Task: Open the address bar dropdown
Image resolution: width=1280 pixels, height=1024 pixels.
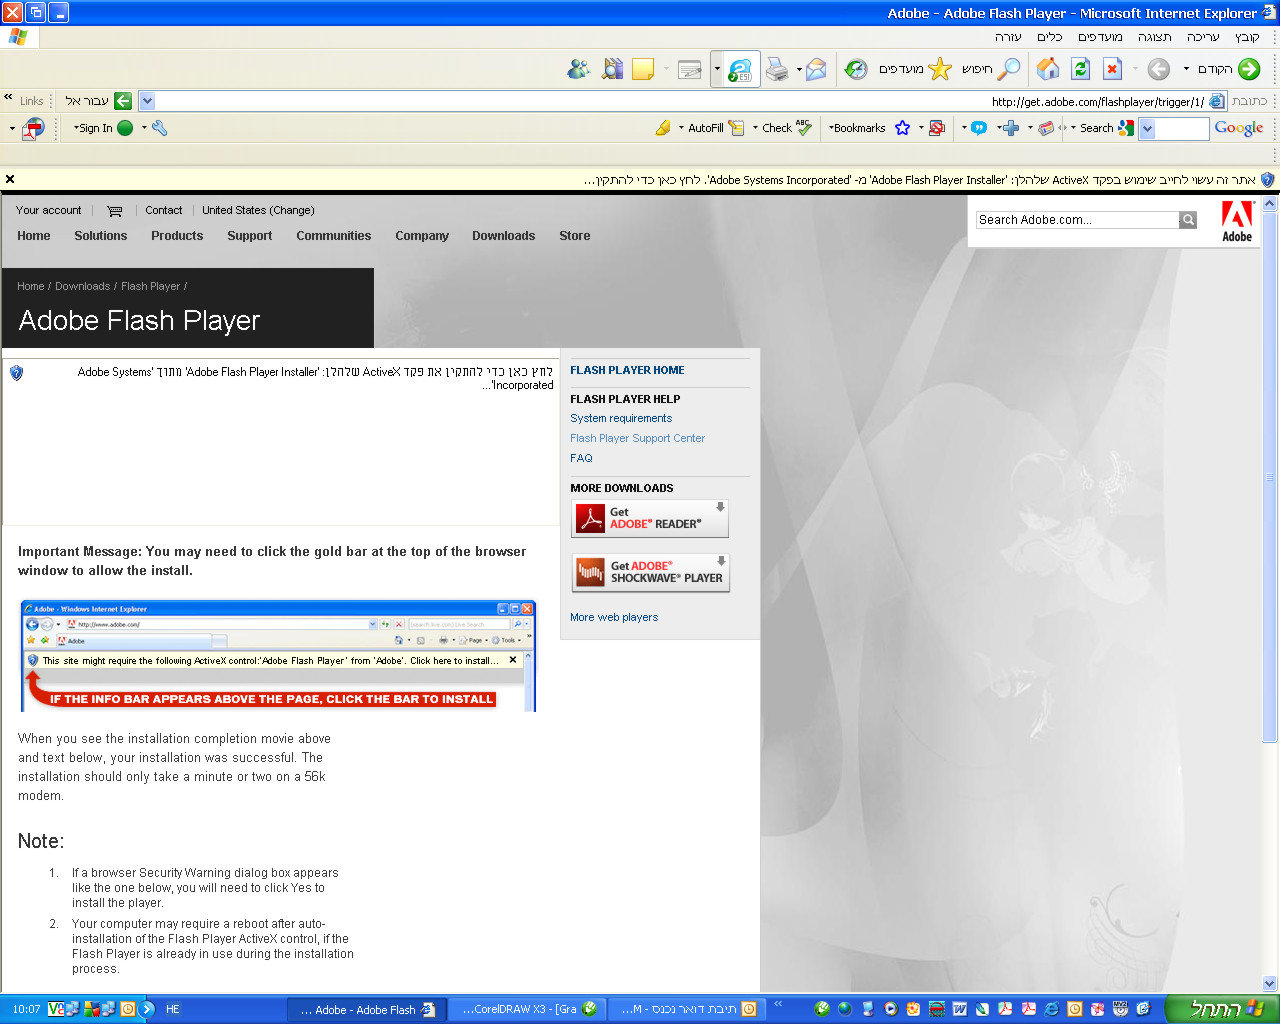Action: (x=147, y=101)
